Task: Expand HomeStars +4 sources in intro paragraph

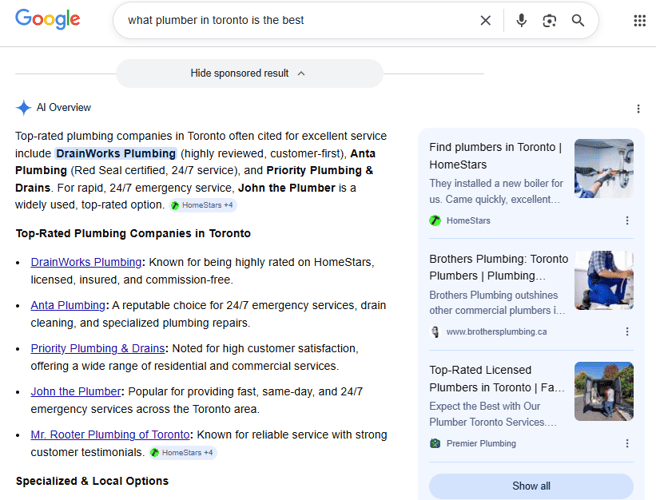Action: point(202,205)
